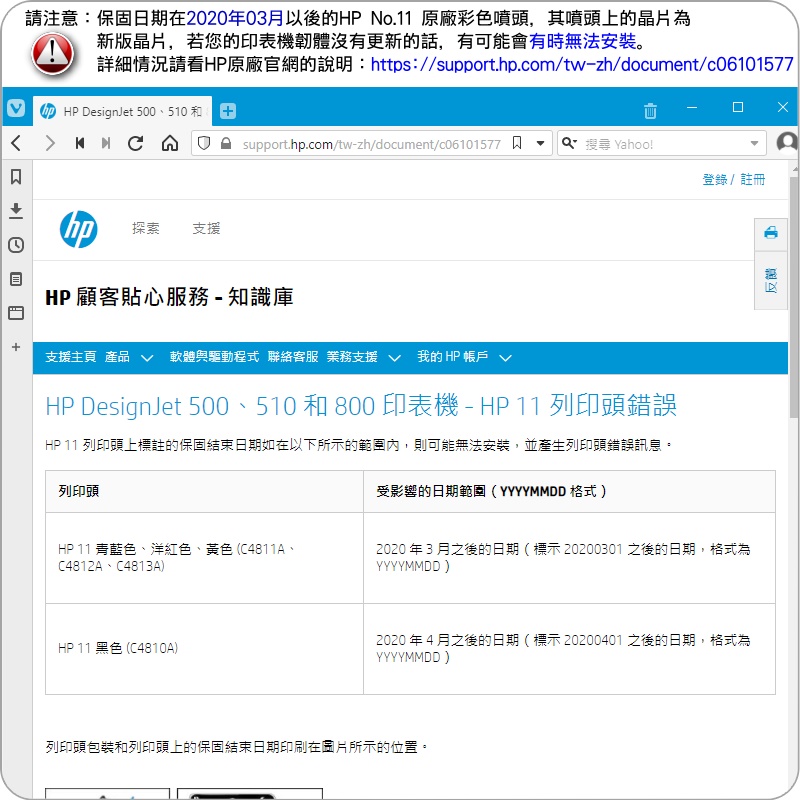
Task: Click the shield content blocker icon
Action: click(x=204, y=143)
